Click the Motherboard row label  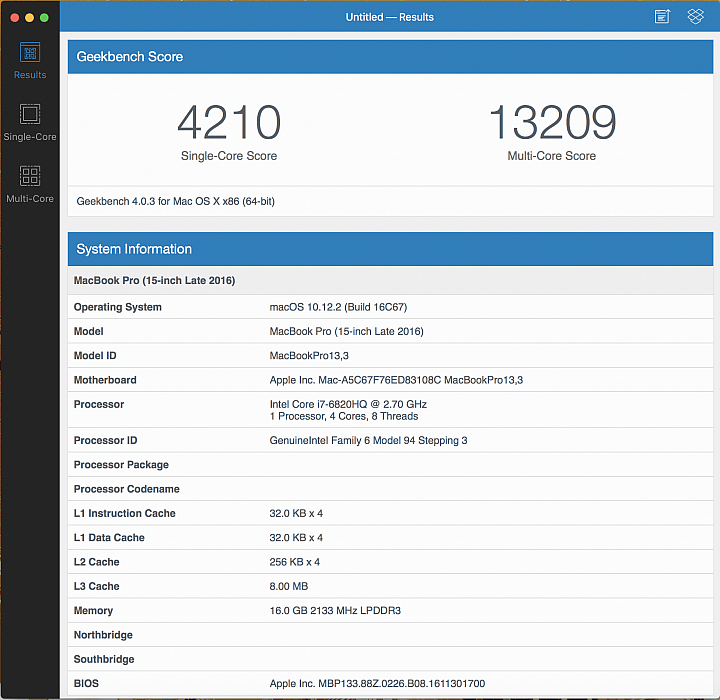(105, 380)
